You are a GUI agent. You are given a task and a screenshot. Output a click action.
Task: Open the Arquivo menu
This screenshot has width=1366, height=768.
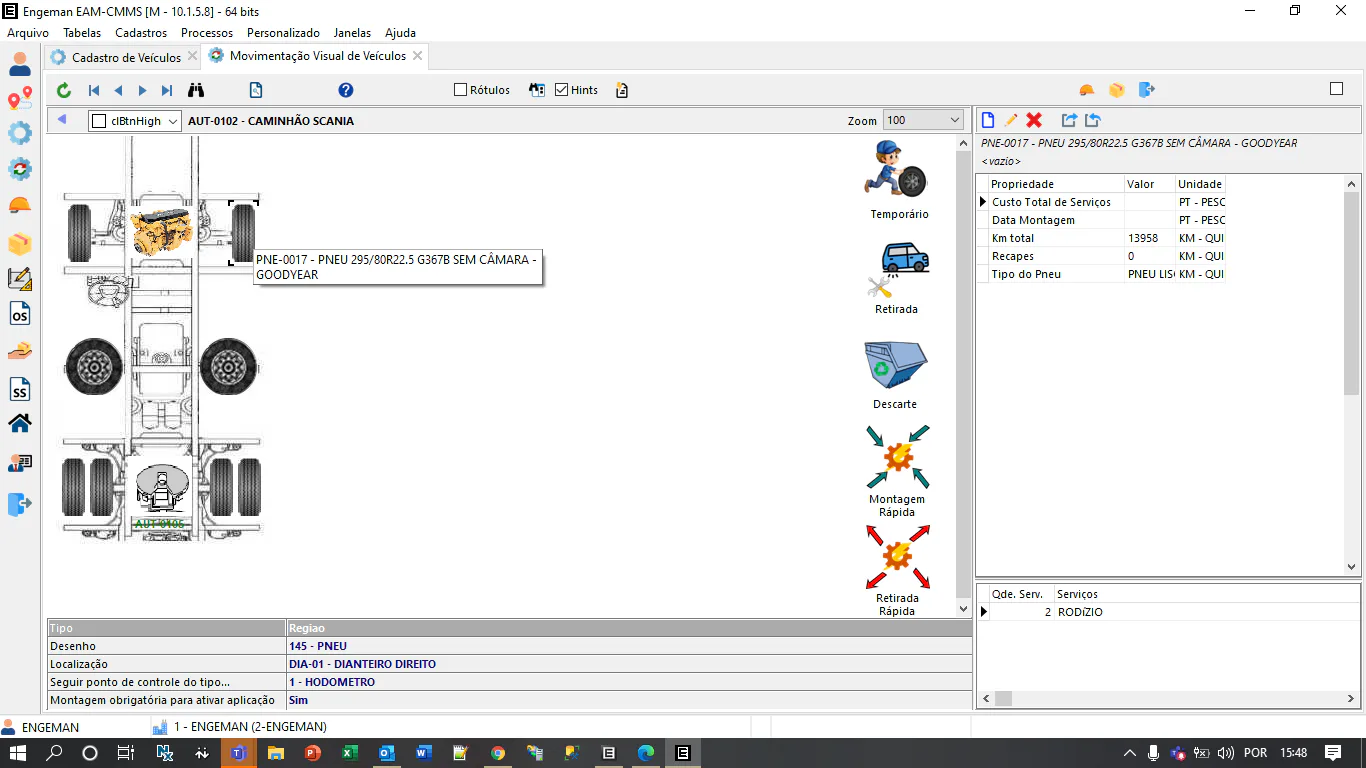28,33
